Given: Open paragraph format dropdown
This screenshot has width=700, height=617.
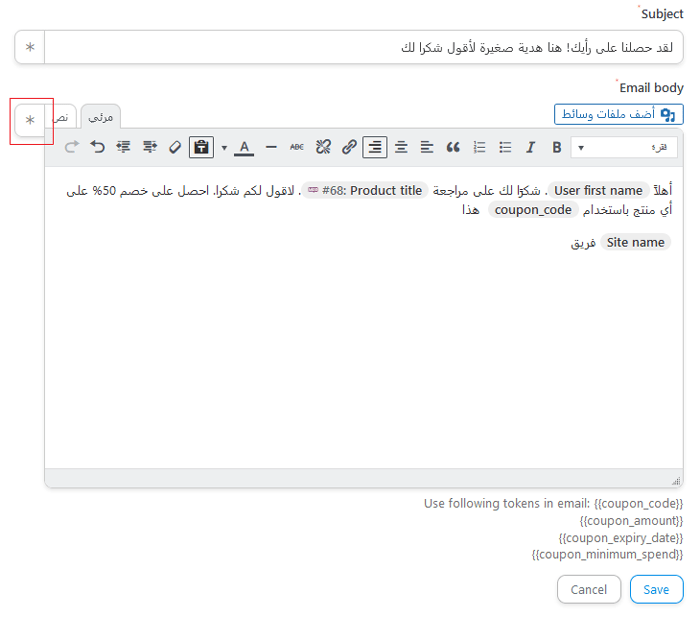Looking at the screenshot, I should click(x=624, y=147).
